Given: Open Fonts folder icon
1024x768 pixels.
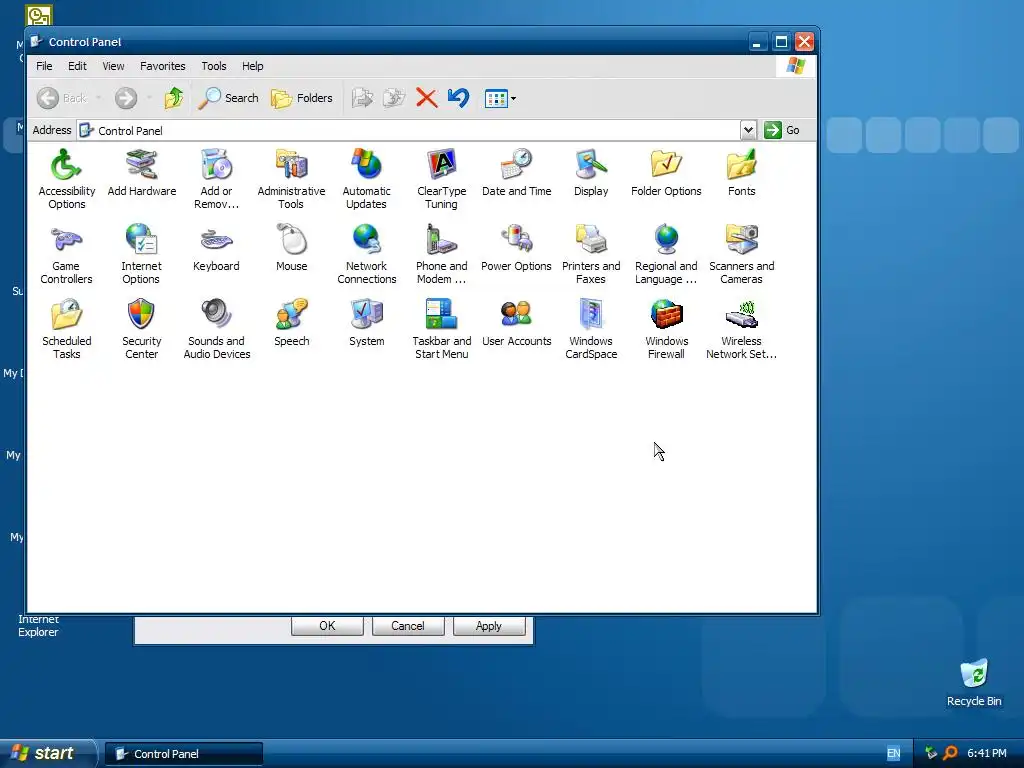Looking at the screenshot, I should 741,172.
